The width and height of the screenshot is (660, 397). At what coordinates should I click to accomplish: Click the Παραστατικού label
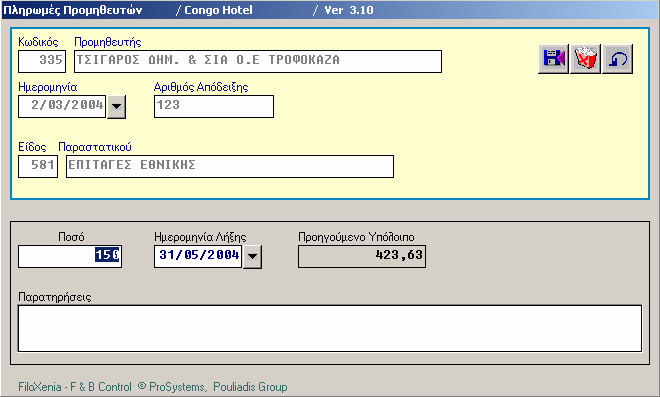[95, 147]
